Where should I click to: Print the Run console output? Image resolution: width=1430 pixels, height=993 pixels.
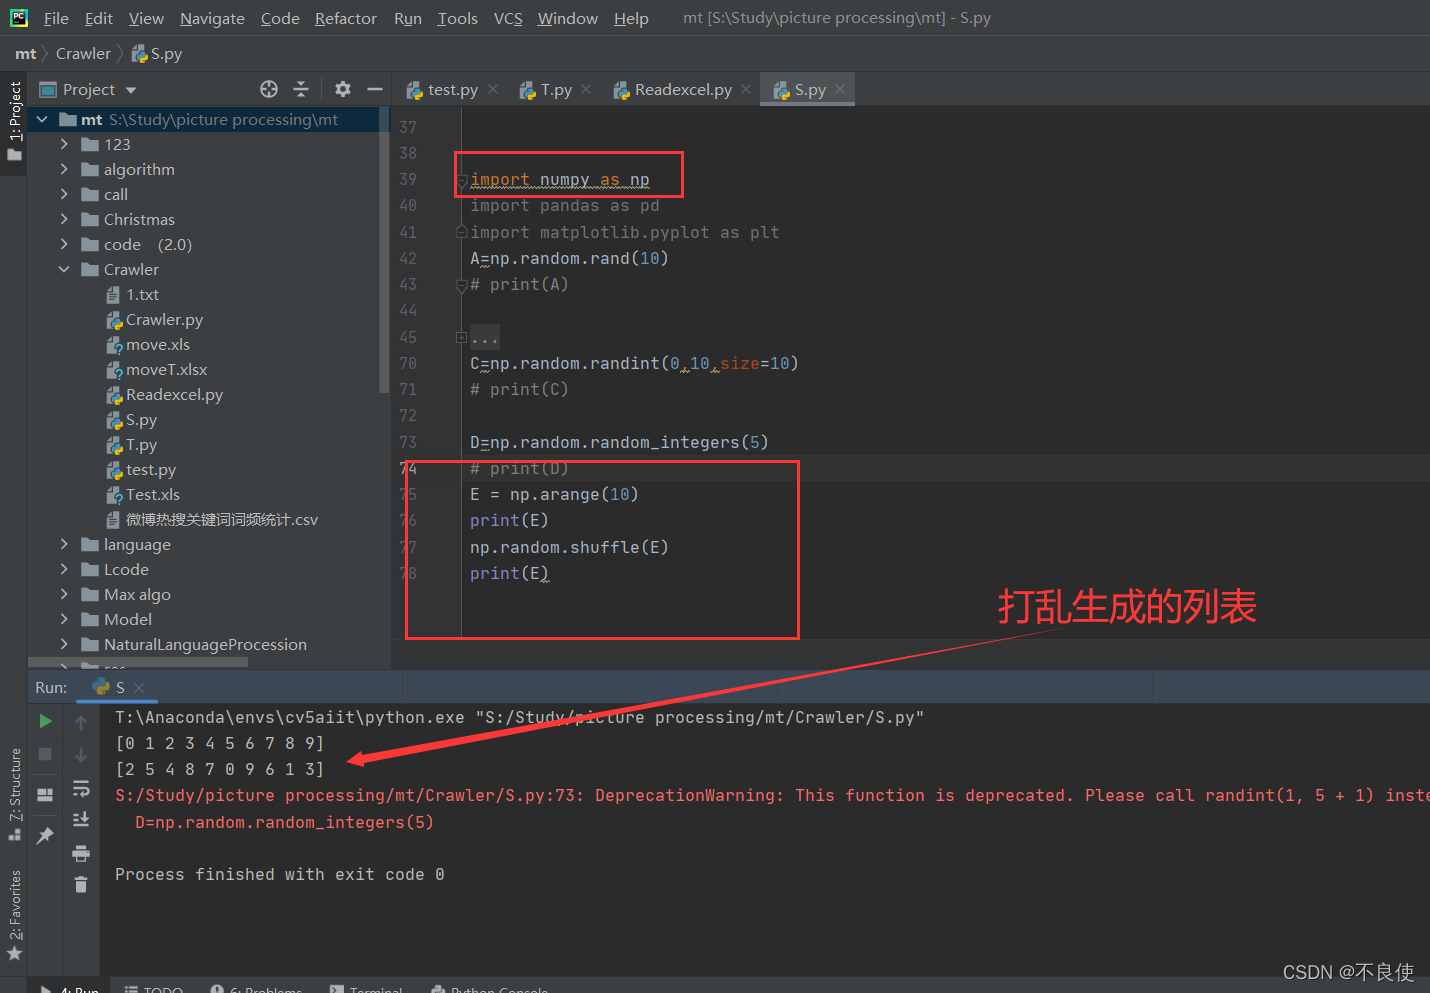tap(81, 853)
